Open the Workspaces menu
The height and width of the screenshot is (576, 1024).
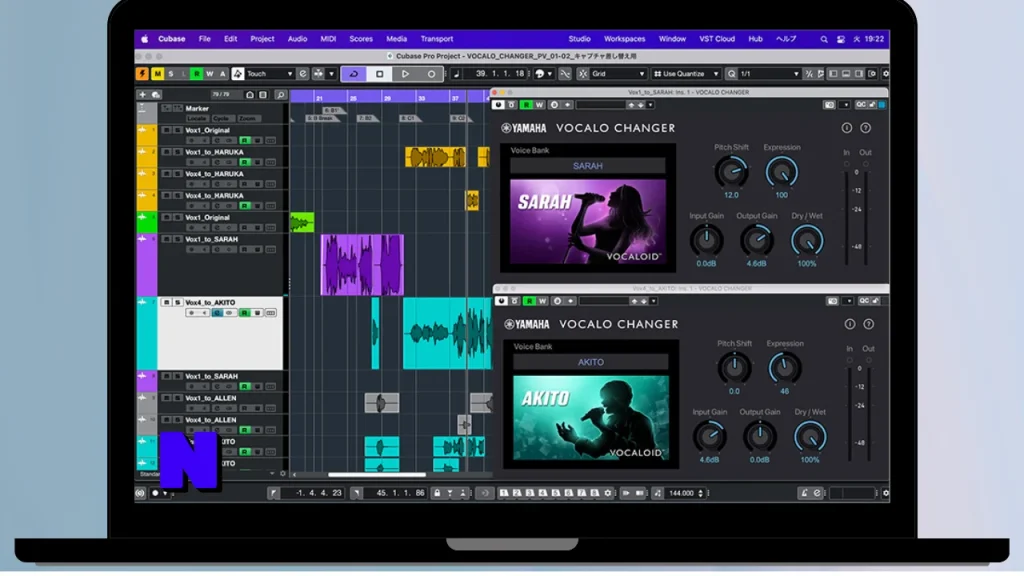click(624, 39)
